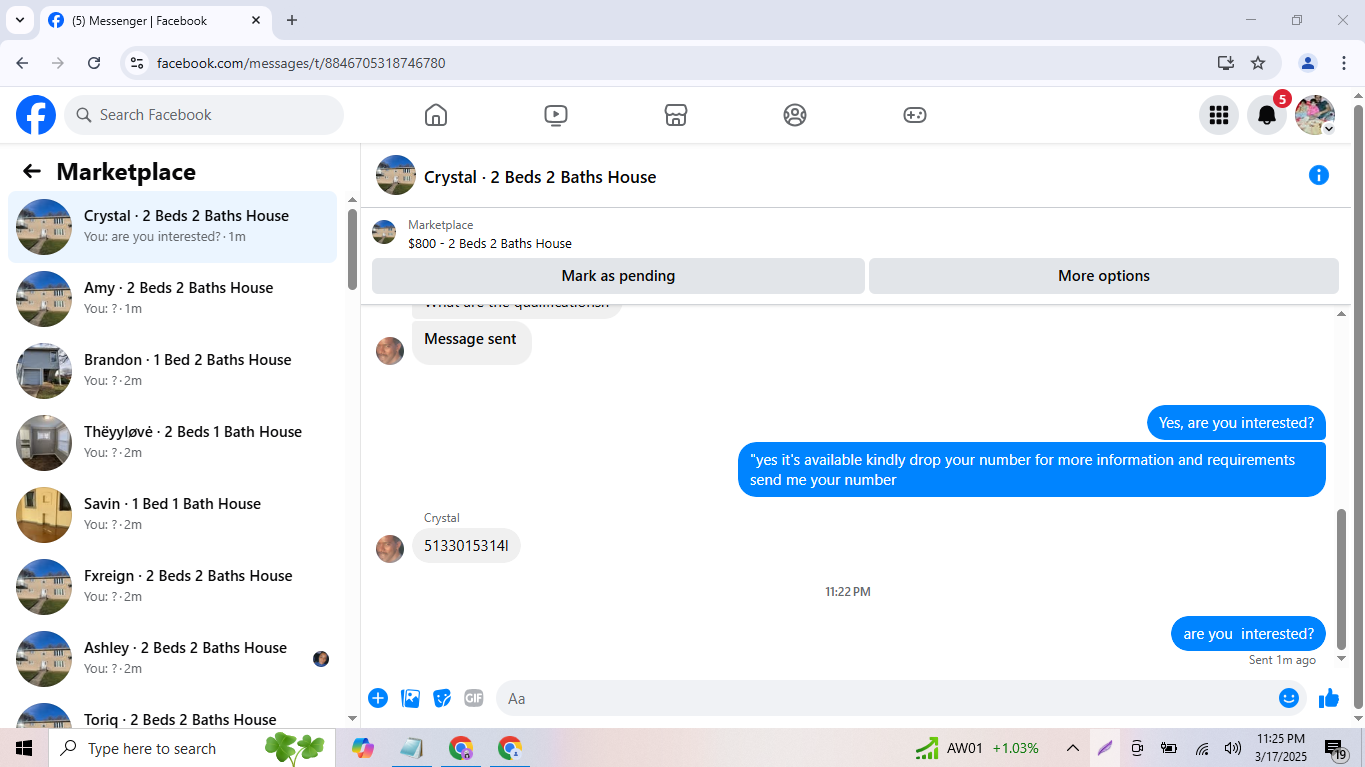Click the 11:22 PM timestamp
1365x767 pixels.
tap(848, 592)
